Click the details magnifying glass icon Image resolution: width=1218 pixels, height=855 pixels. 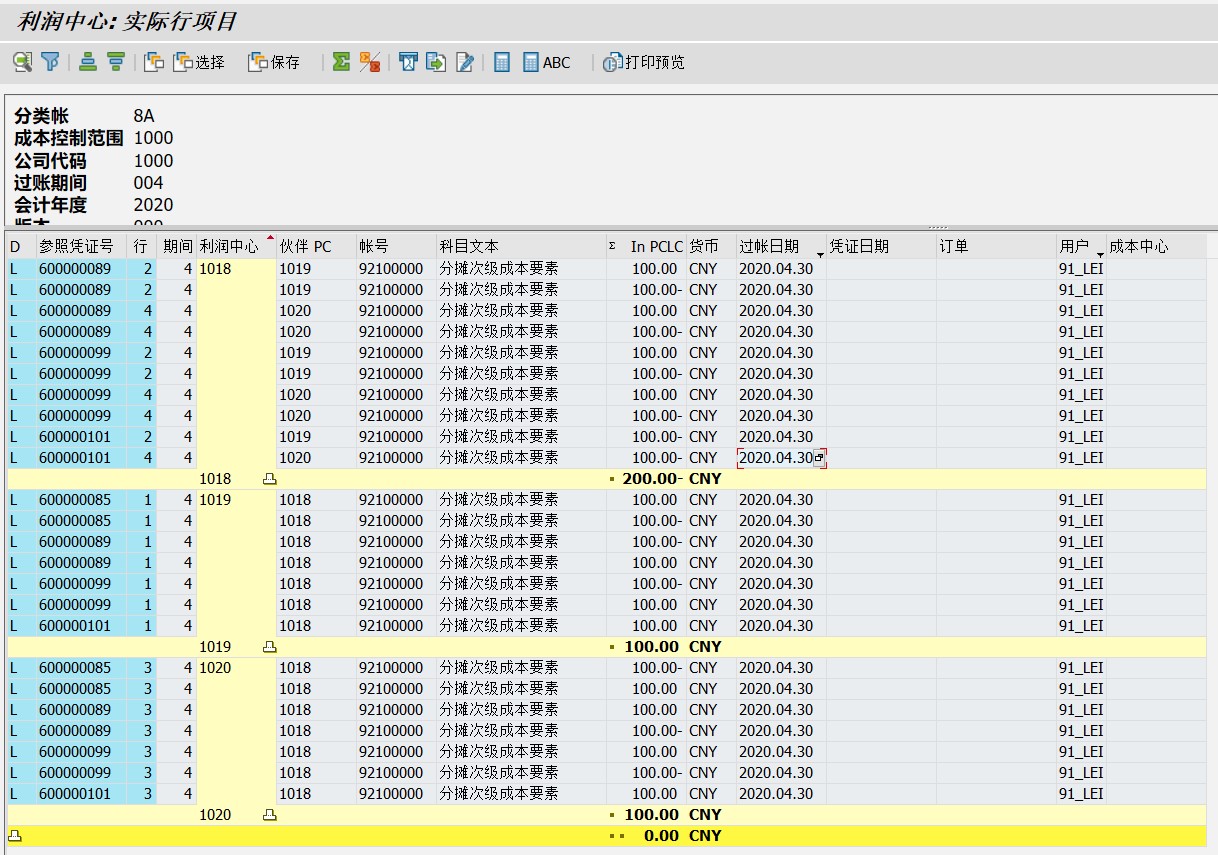(22, 62)
